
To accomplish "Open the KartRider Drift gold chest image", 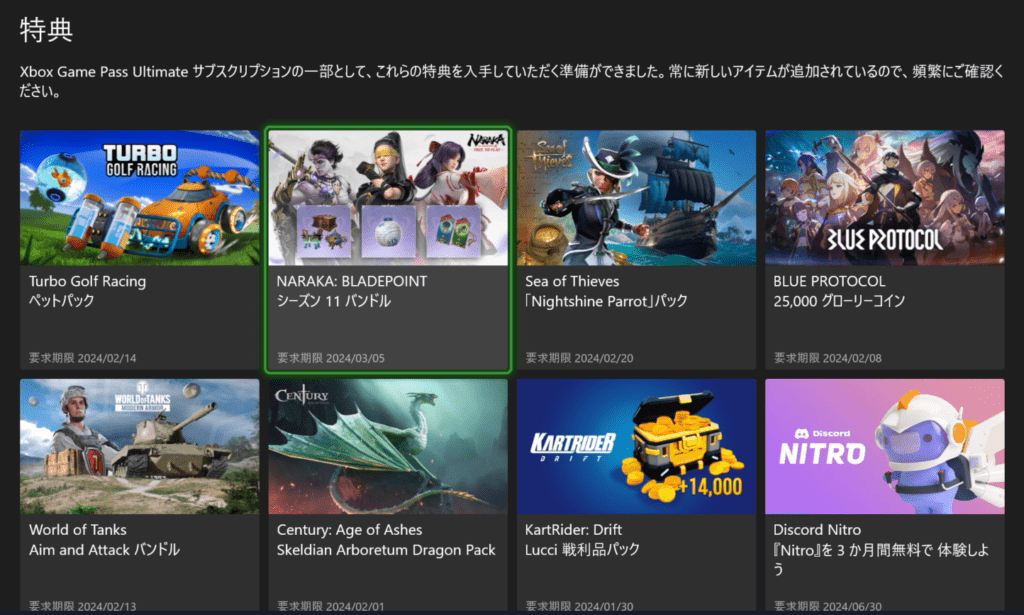I will click(x=636, y=446).
